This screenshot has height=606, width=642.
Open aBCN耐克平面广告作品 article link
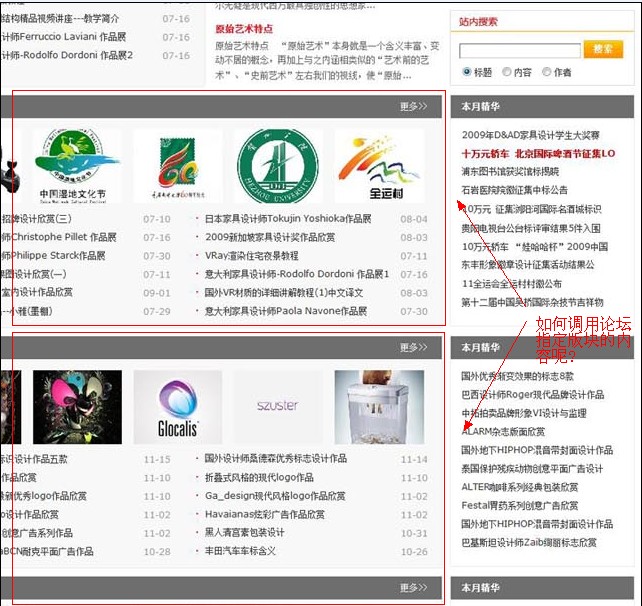pos(47,551)
